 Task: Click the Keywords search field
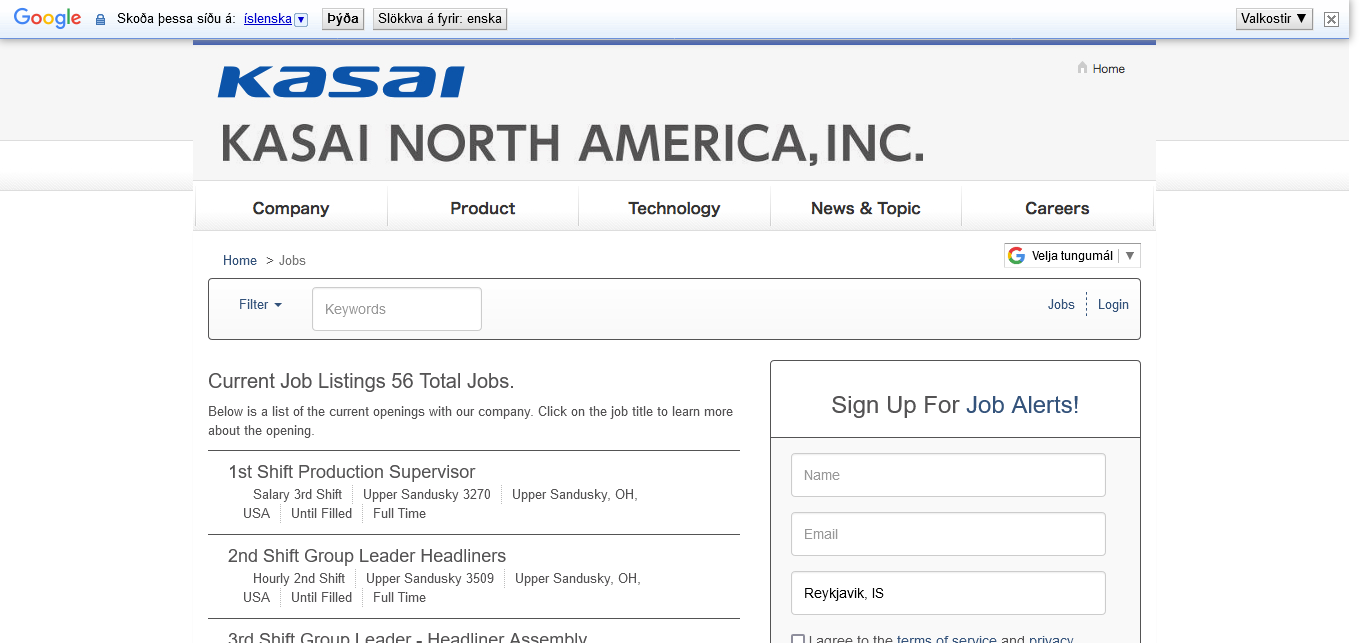pos(397,309)
